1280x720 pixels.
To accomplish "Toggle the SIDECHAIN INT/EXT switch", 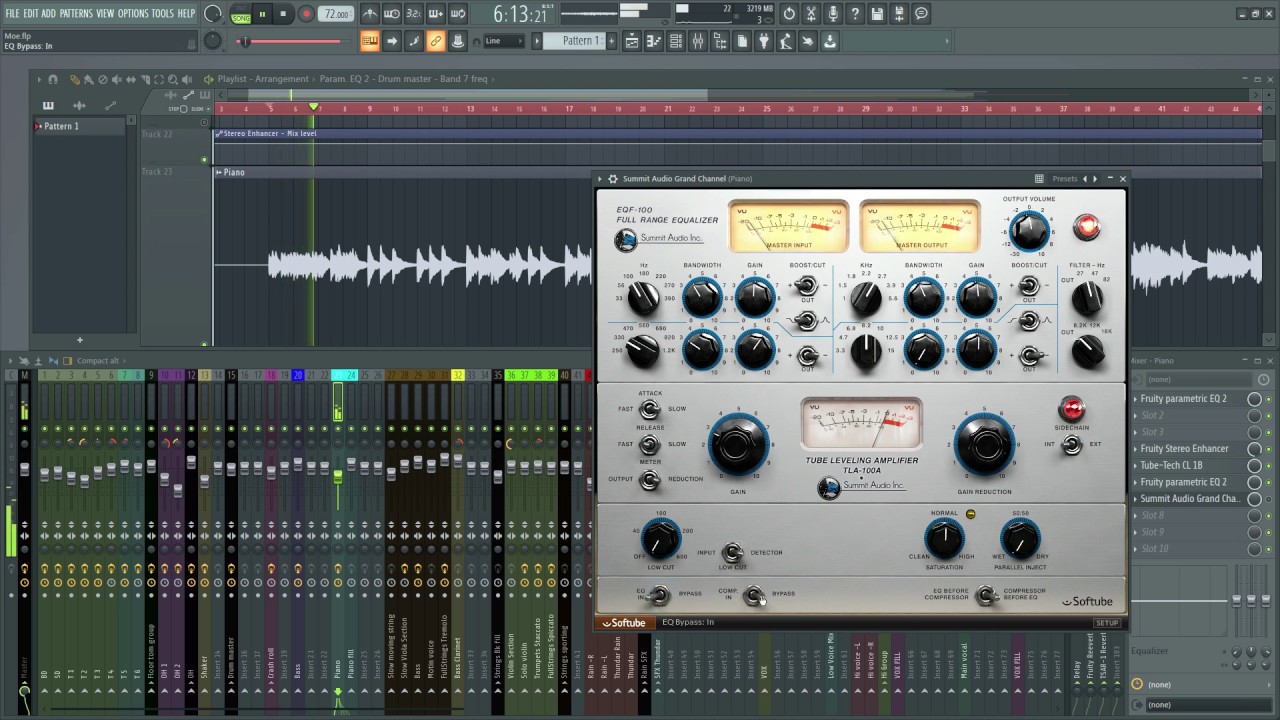I will (1071, 446).
